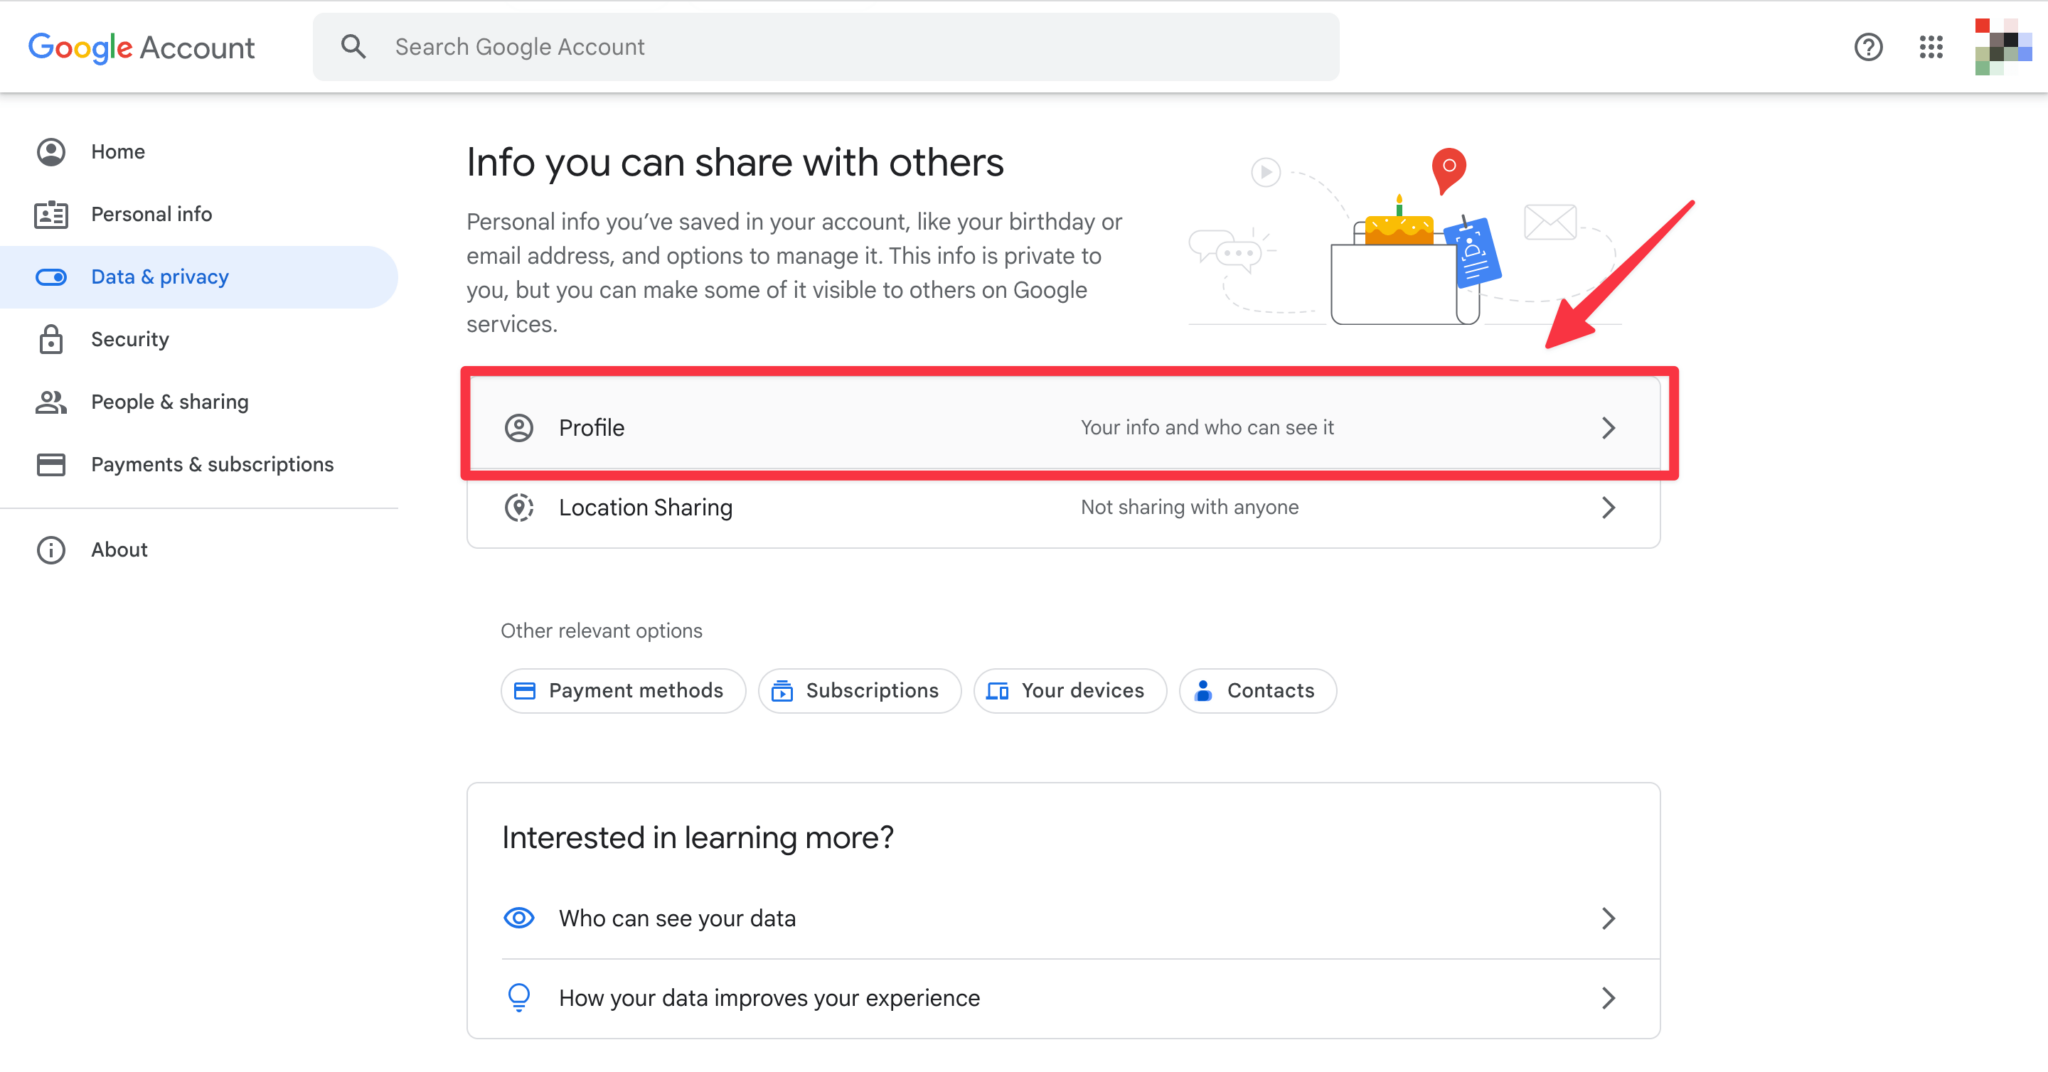Open the About page
Screen dimensions: 2048x1072
click(x=119, y=550)
